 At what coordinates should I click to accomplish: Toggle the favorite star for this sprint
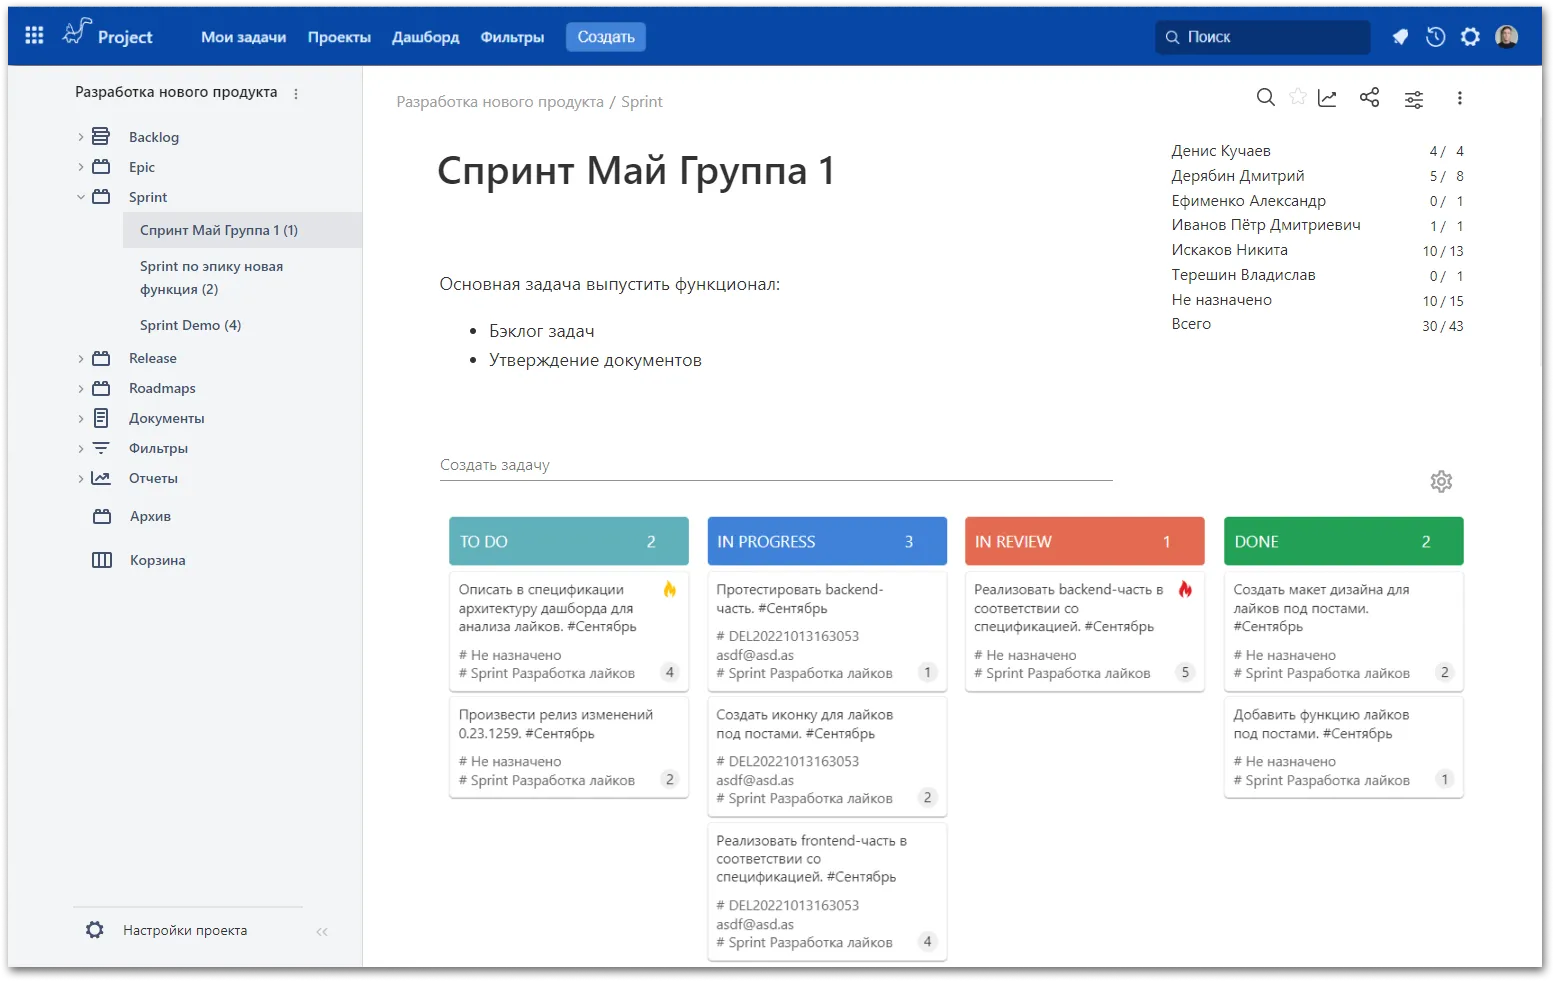pos(1298,97)
